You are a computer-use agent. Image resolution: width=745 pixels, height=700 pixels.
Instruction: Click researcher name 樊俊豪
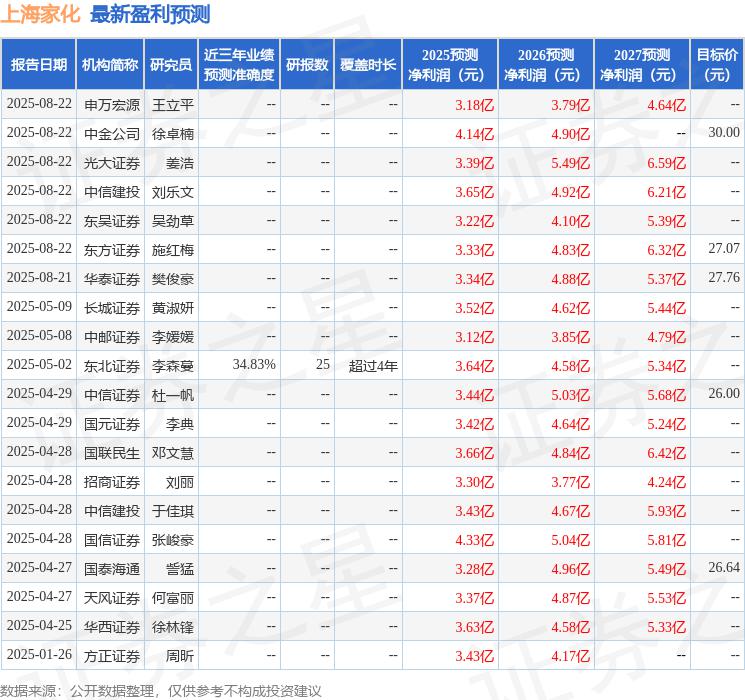(x=173, y=278)
